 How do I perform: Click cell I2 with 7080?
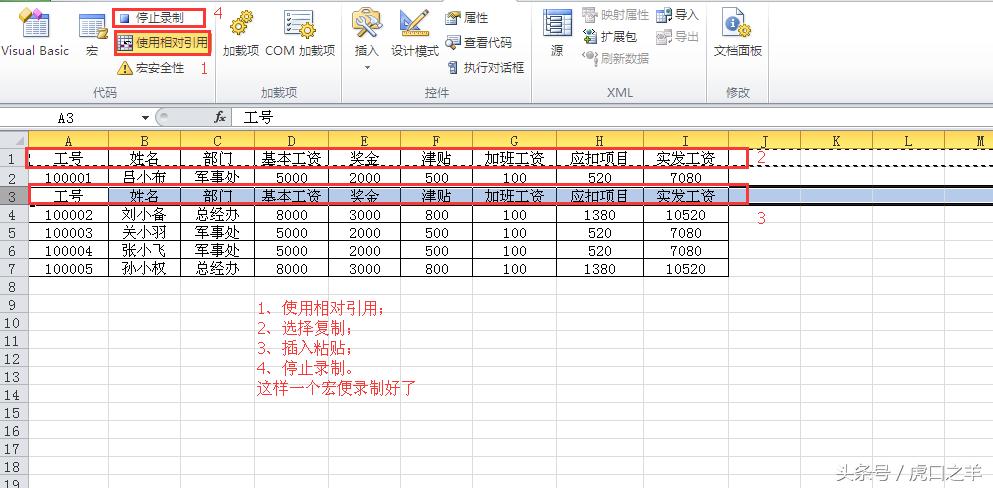tap(686, 178)
